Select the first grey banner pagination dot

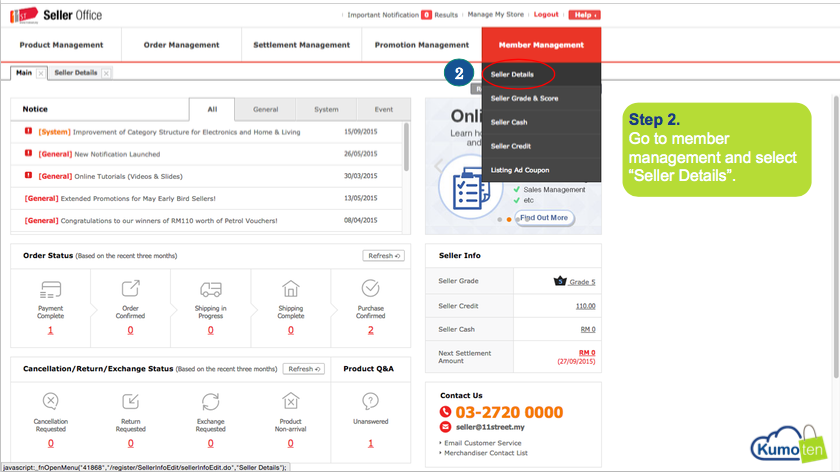click(x=500, y=220)
